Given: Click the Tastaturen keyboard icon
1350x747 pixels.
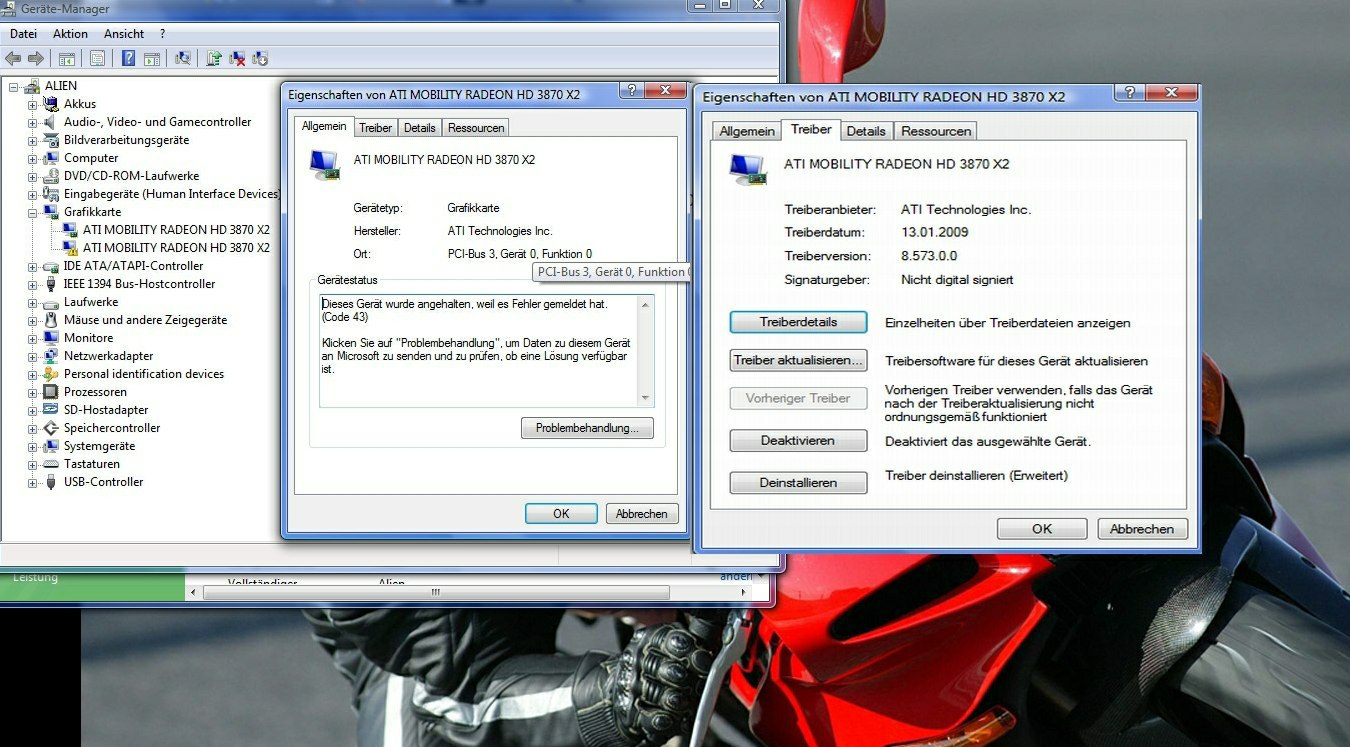Looking at the screenshot, I should point(51,464).
